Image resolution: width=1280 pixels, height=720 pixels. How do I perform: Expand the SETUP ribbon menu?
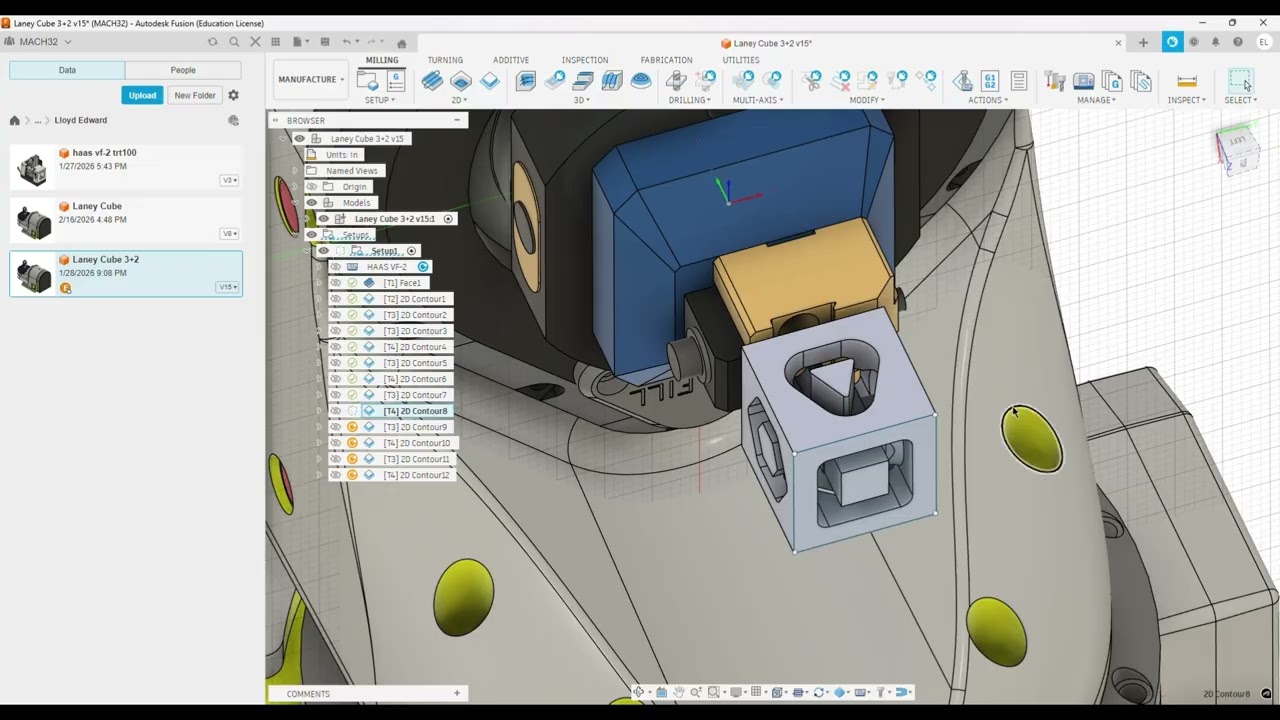pos(380,100)
